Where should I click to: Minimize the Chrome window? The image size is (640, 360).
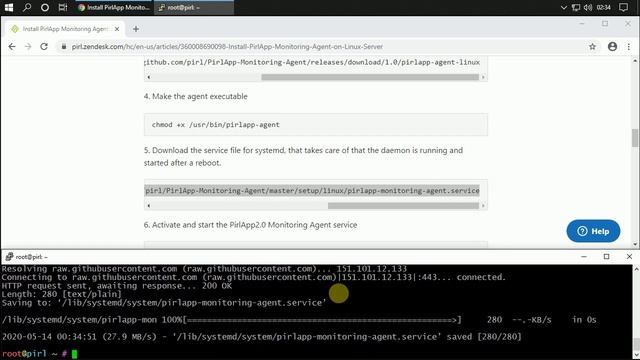coord(582,24)
